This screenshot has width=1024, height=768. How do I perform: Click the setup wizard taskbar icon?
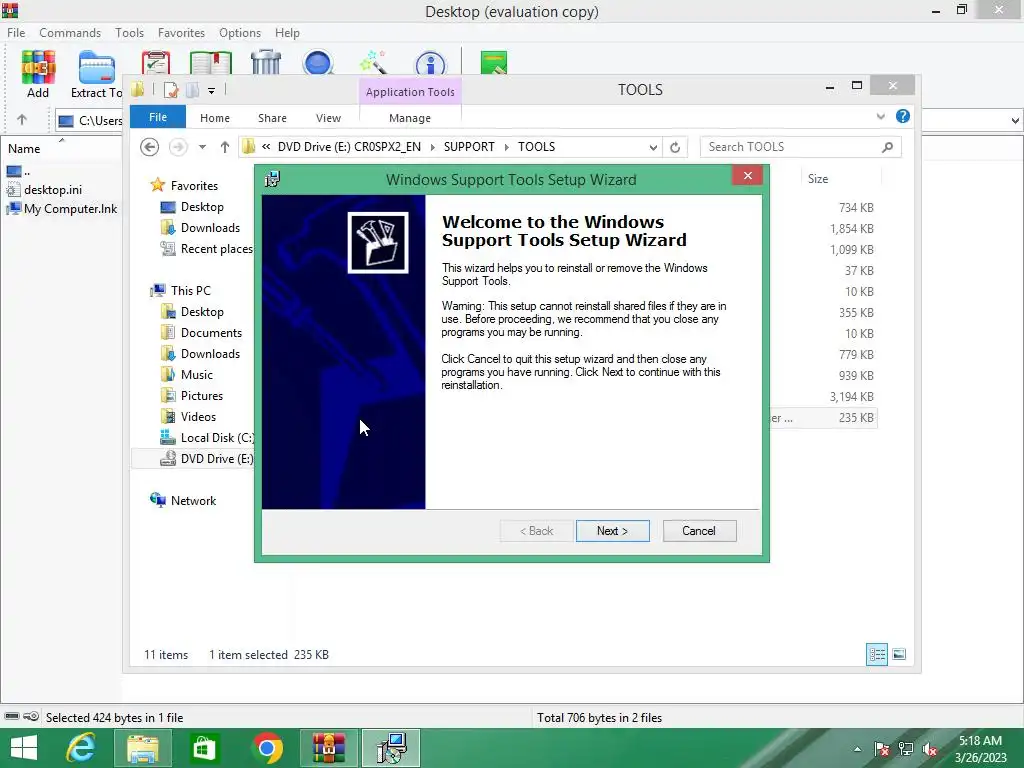pyautogui.click(x=391, y=748)
